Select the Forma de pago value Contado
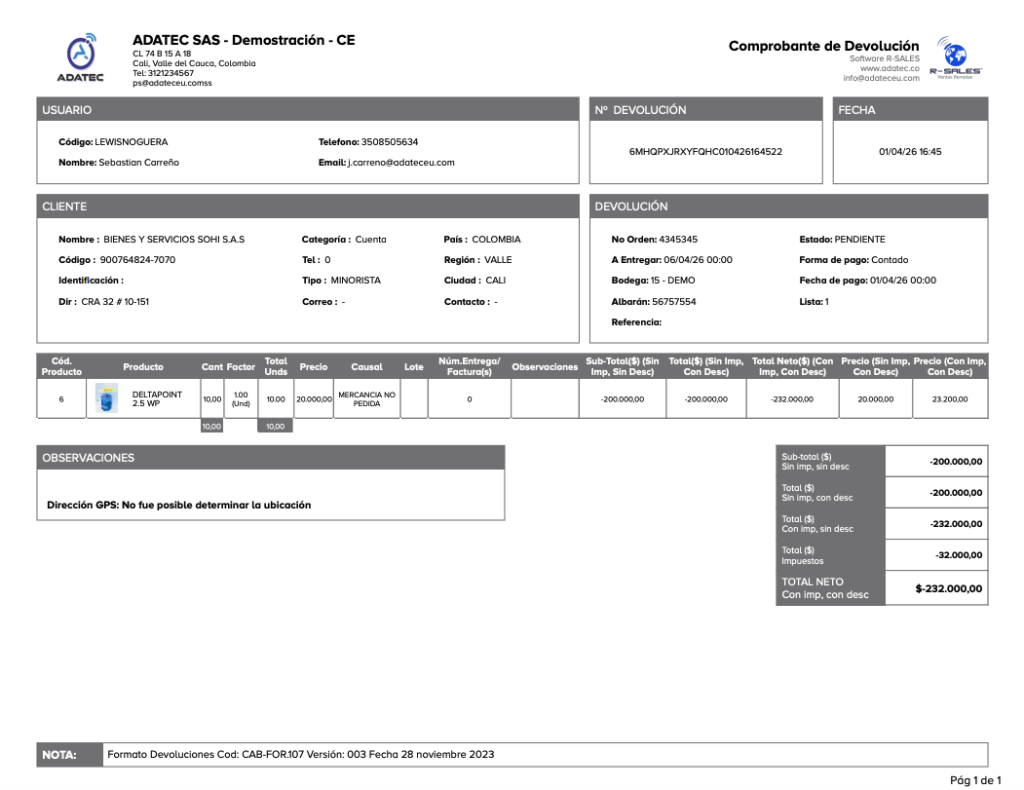The width and height of the screenshot is (1024, 790). tap(889, 260)
